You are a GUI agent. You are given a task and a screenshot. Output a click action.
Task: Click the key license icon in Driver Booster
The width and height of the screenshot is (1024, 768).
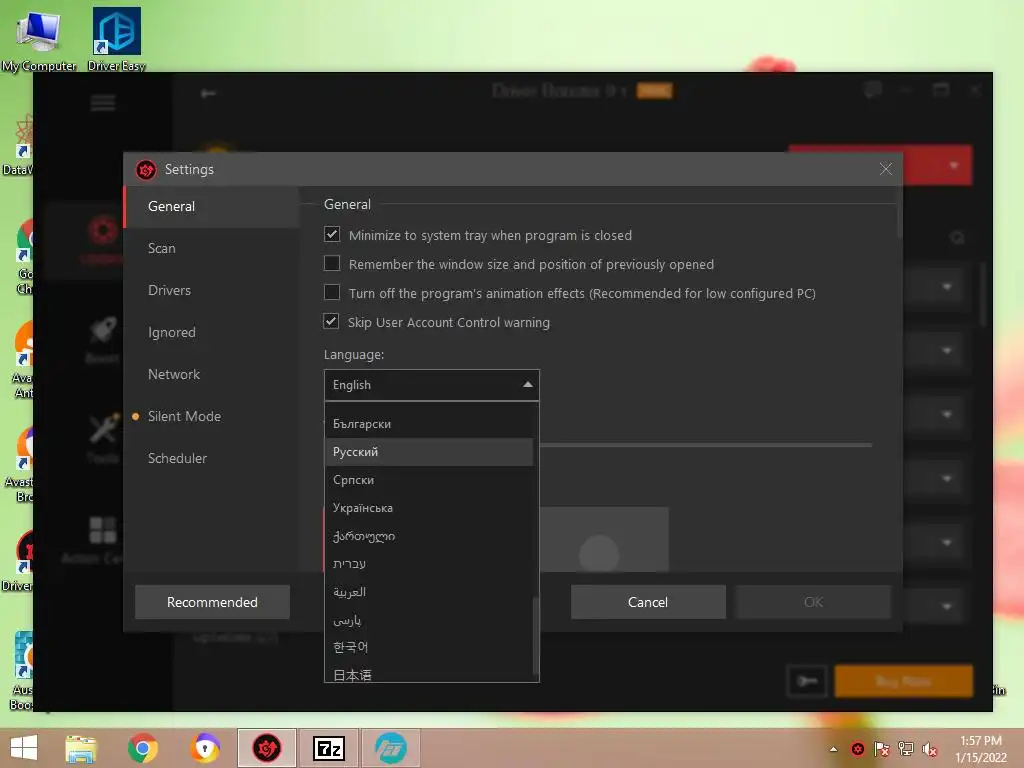pyautogui.click(x=807, y=681)
